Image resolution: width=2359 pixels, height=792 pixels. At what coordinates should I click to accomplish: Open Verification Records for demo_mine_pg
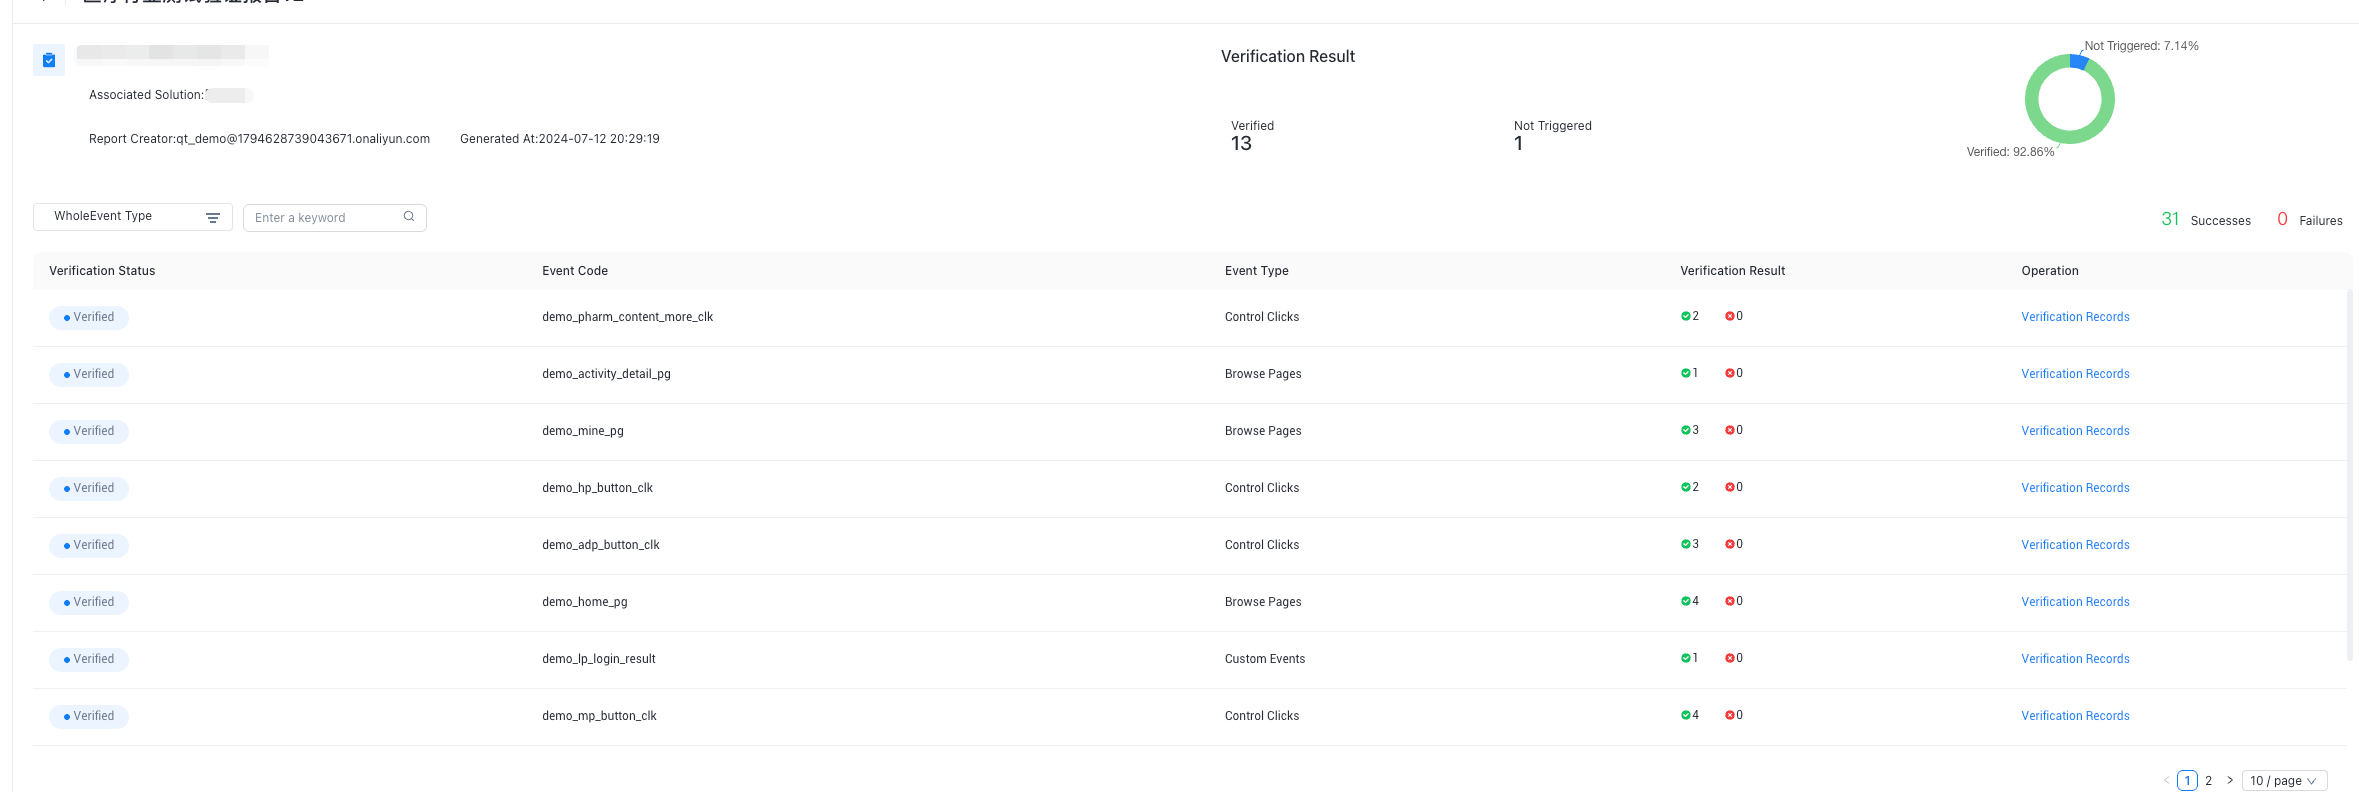[x=2075, y=431]
